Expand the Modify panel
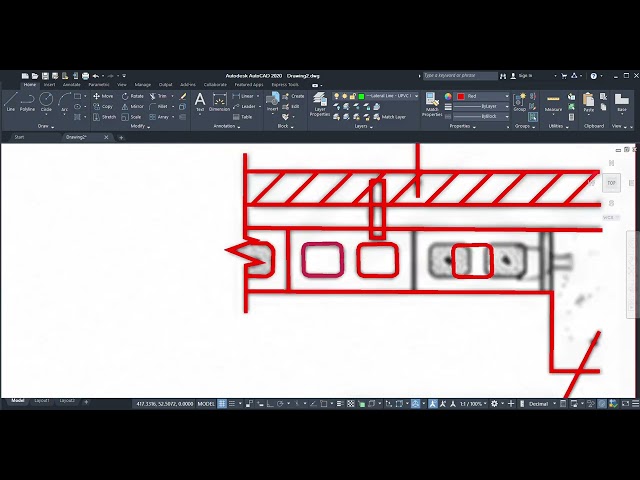 pos(140,127)
